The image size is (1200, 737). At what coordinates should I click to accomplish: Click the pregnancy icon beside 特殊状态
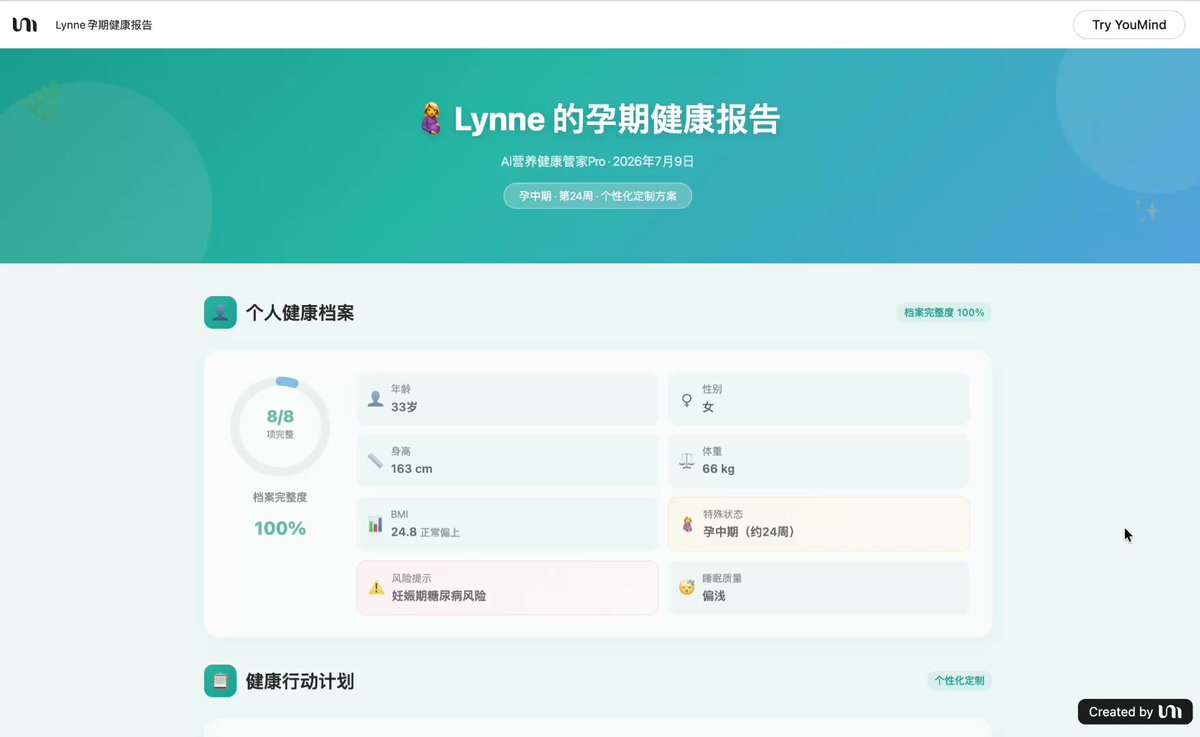coord(687,524)
